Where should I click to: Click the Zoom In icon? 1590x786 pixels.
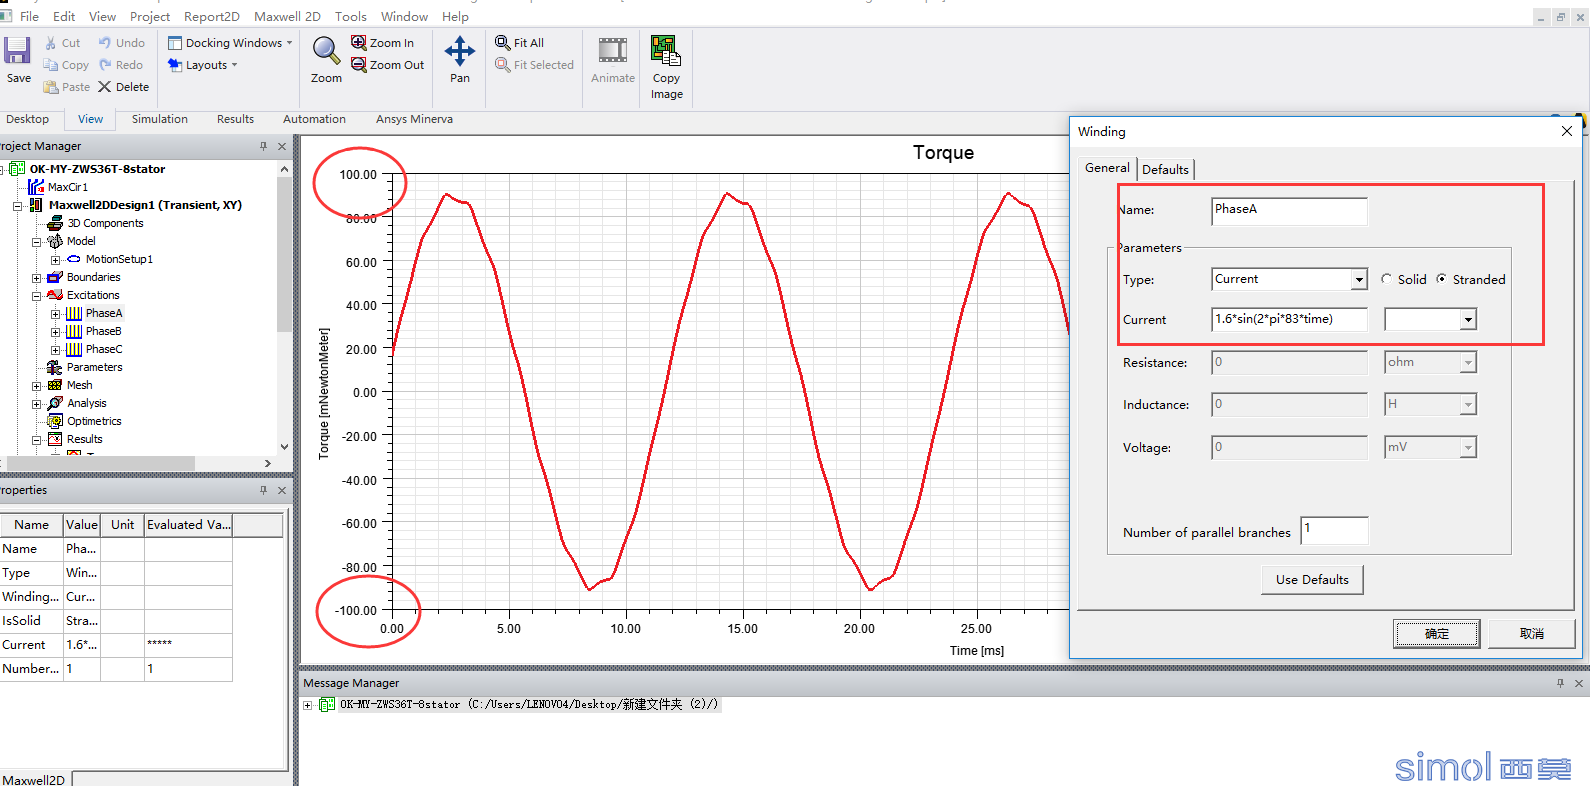(x=358, y=42)
